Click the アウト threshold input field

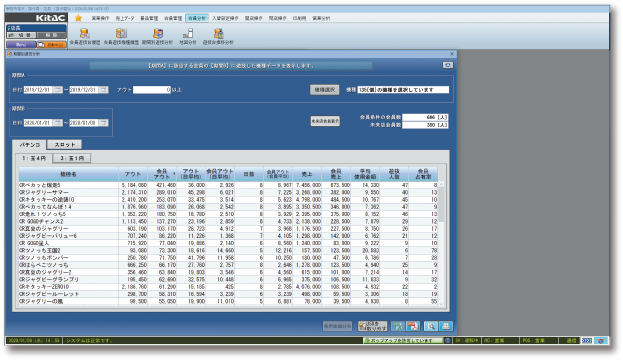tap(152, 90)
